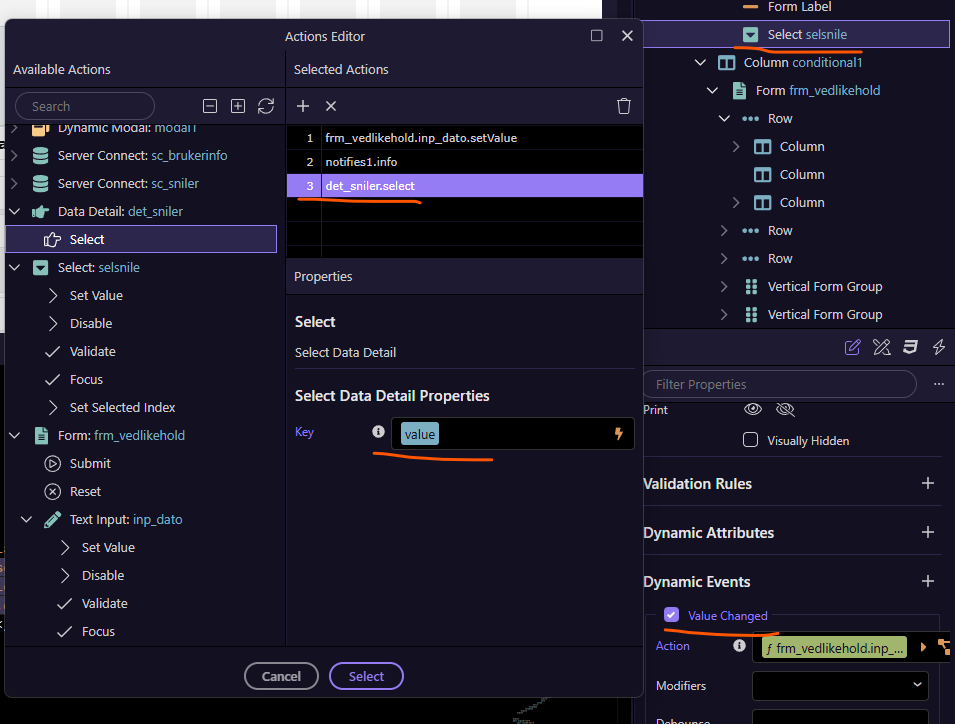Collapse Select selsnile actions node

pyautogui.click(x=15, y=267)
